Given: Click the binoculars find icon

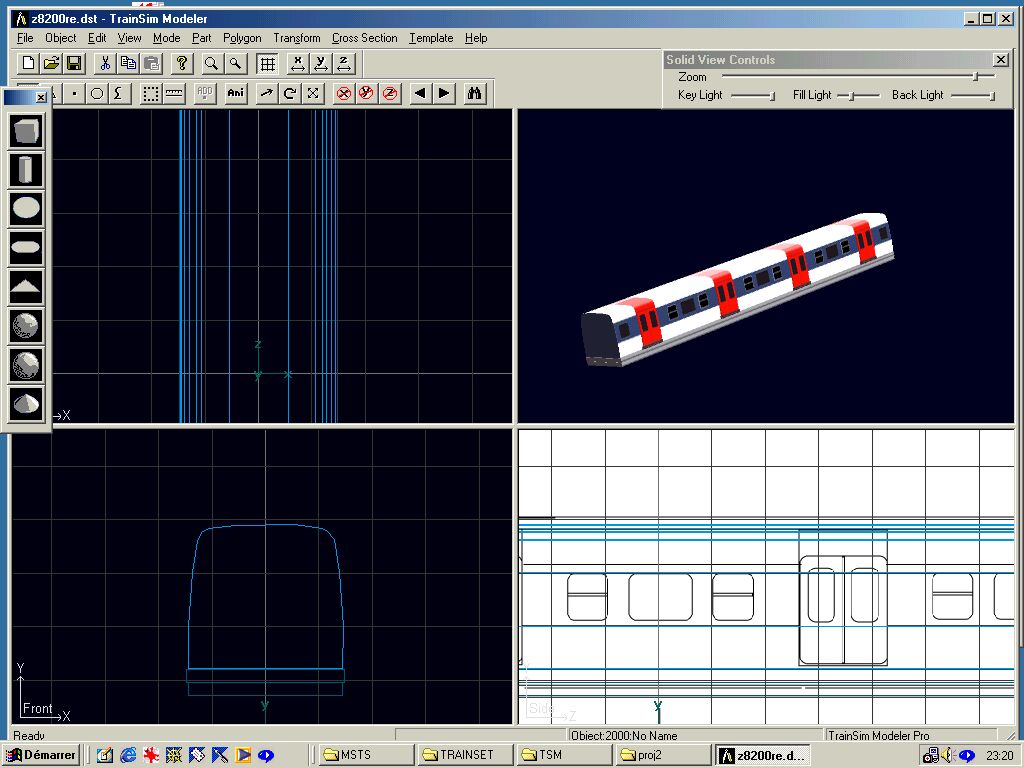Looking at the screenshot, I should 475,93.
